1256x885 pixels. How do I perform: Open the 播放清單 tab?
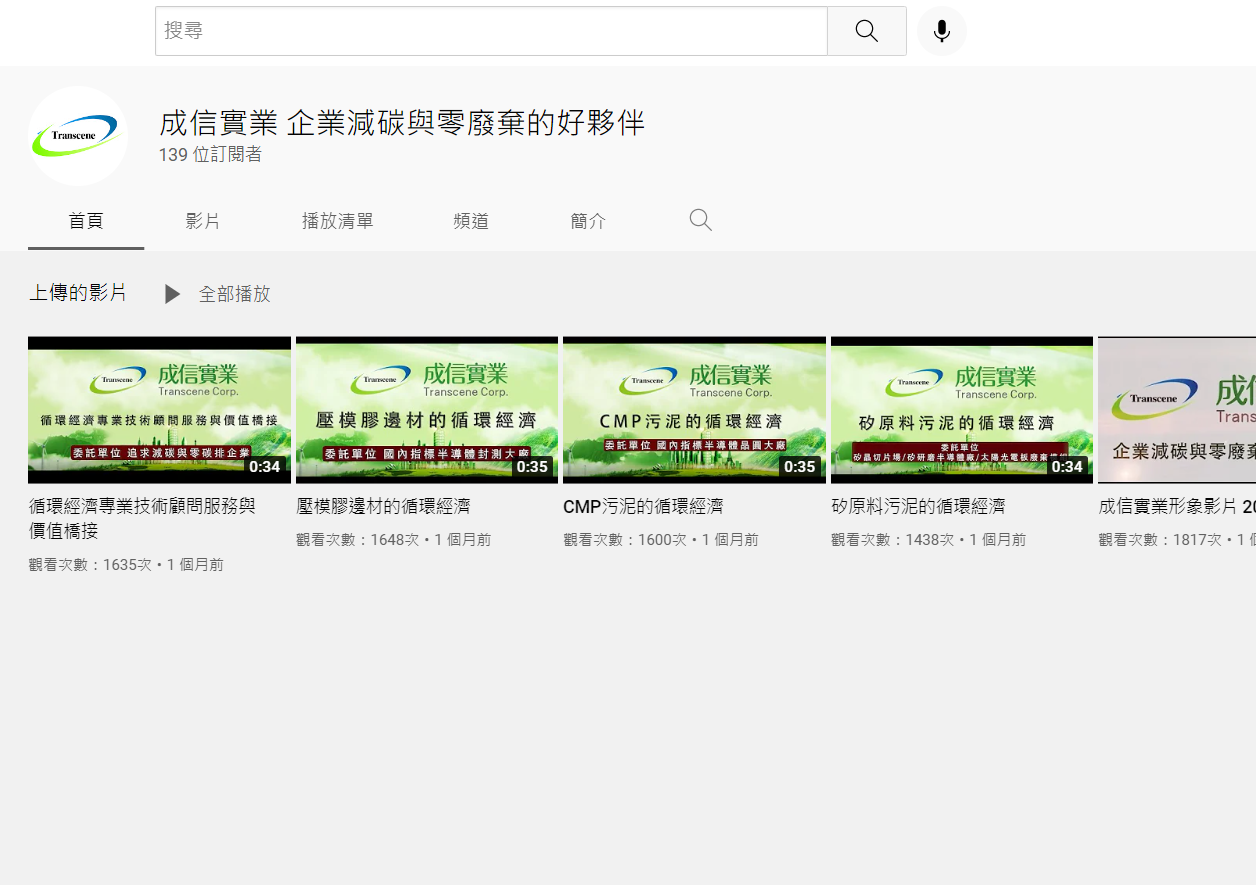[x=338, y=221]
